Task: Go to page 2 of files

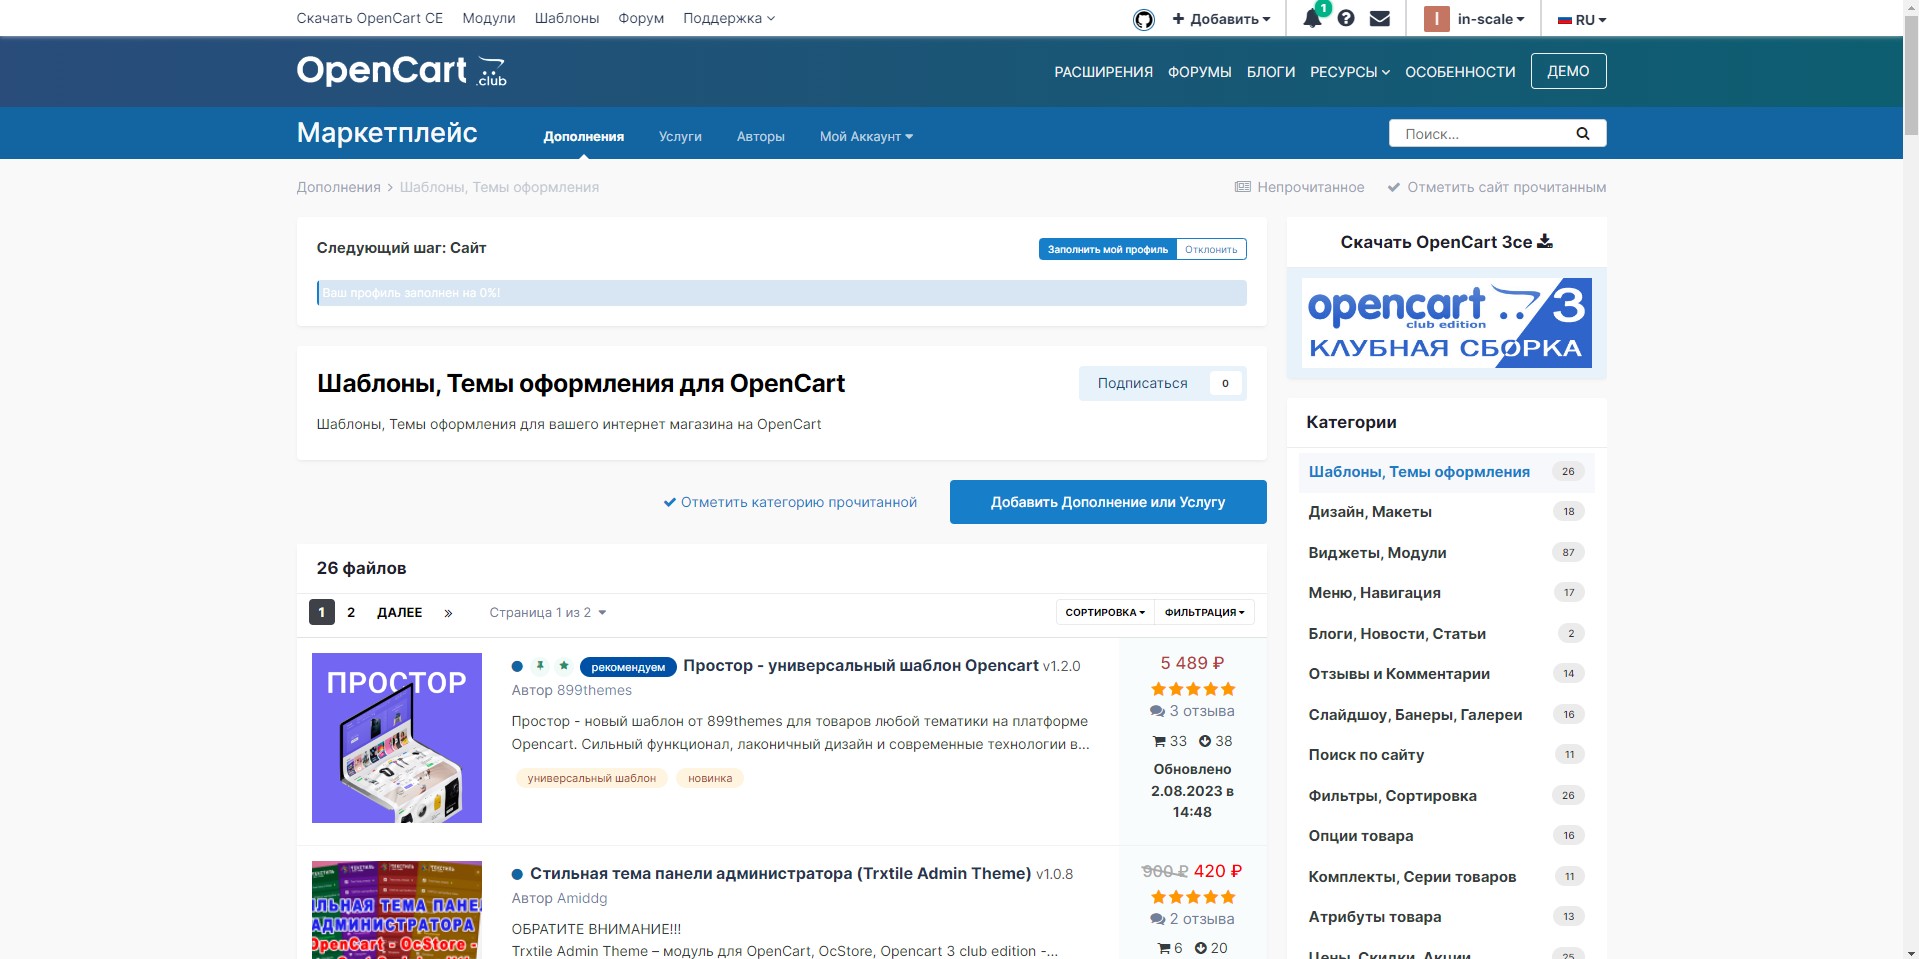Action: pyautogui.click(x=351, y=612)
